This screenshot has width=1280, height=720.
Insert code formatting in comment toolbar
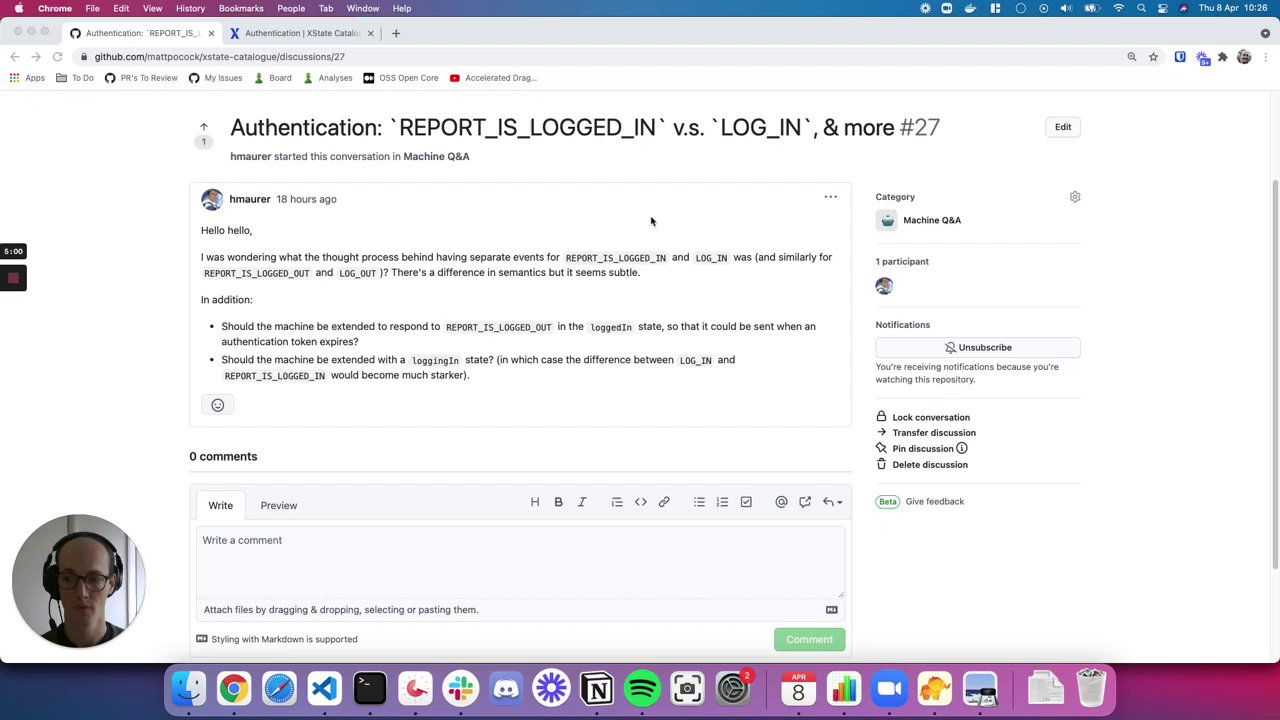pos(641,502)
